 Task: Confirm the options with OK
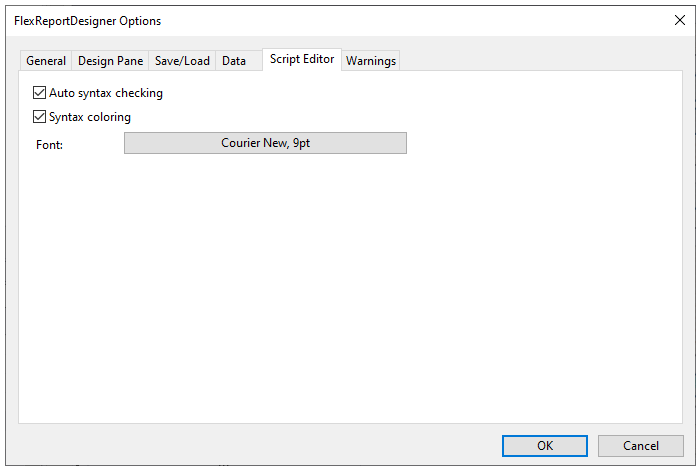coord(545,446)
